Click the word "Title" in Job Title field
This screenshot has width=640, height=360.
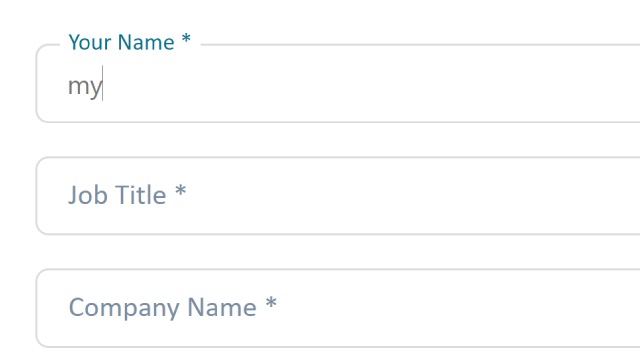tap(141, 194)
